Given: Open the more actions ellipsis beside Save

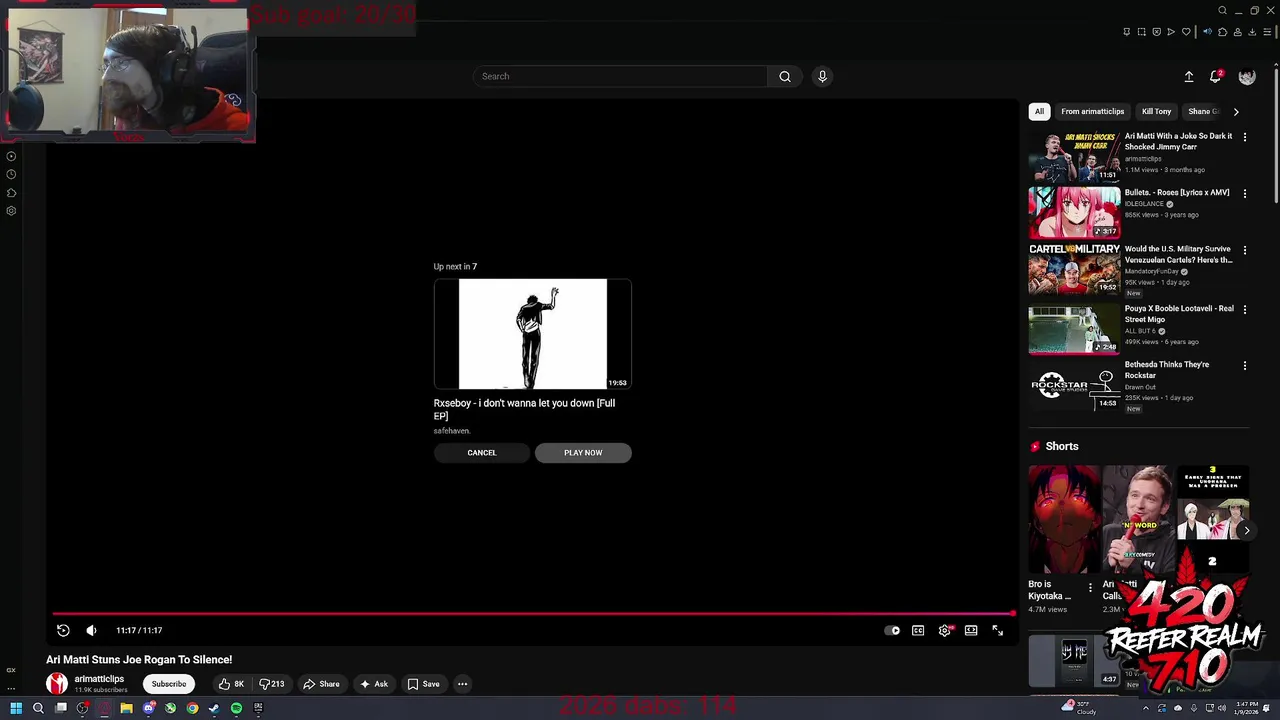Looking at the screenshot, I should 462,684.
